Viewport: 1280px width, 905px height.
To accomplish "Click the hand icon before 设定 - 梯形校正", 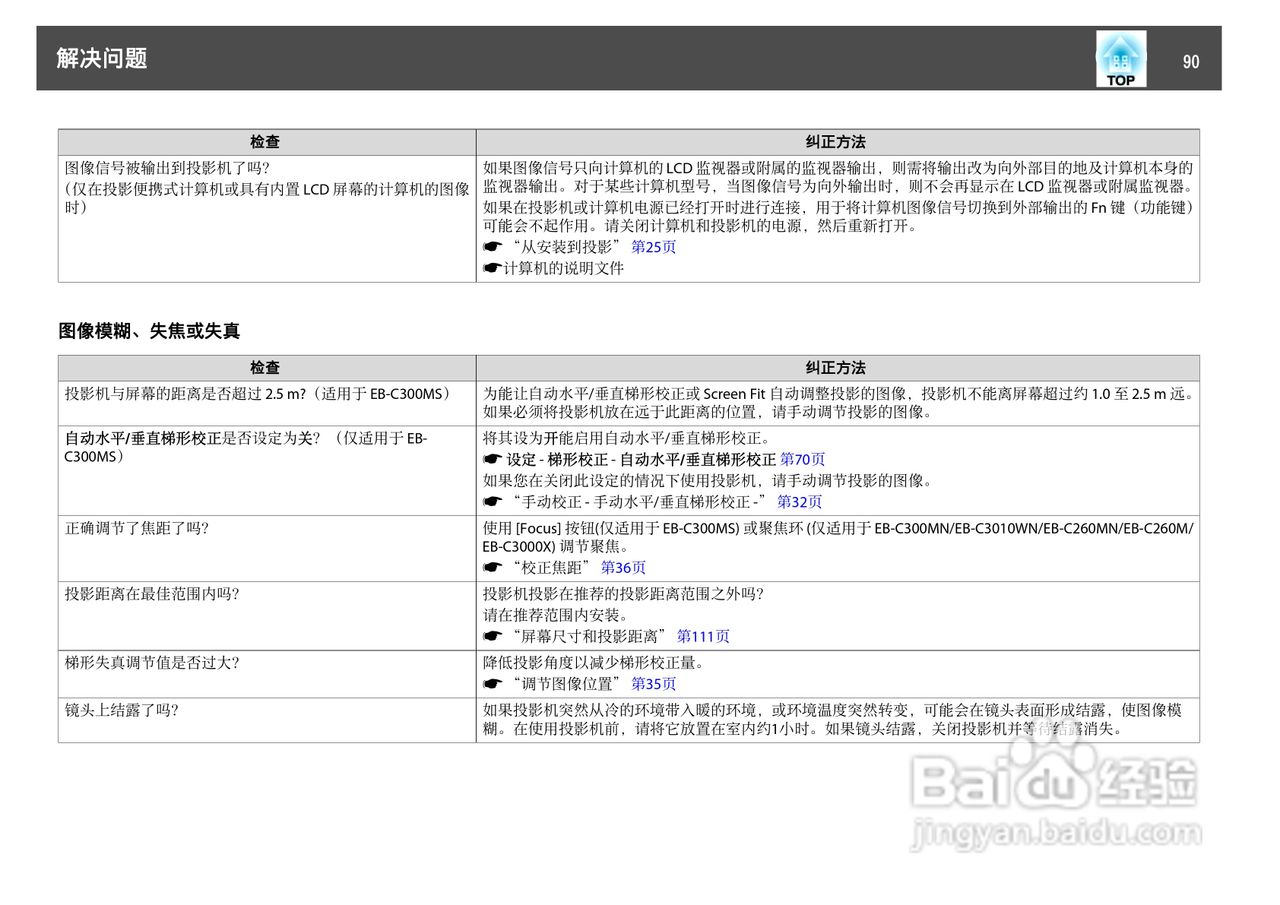I will click(x=492, y=460).
